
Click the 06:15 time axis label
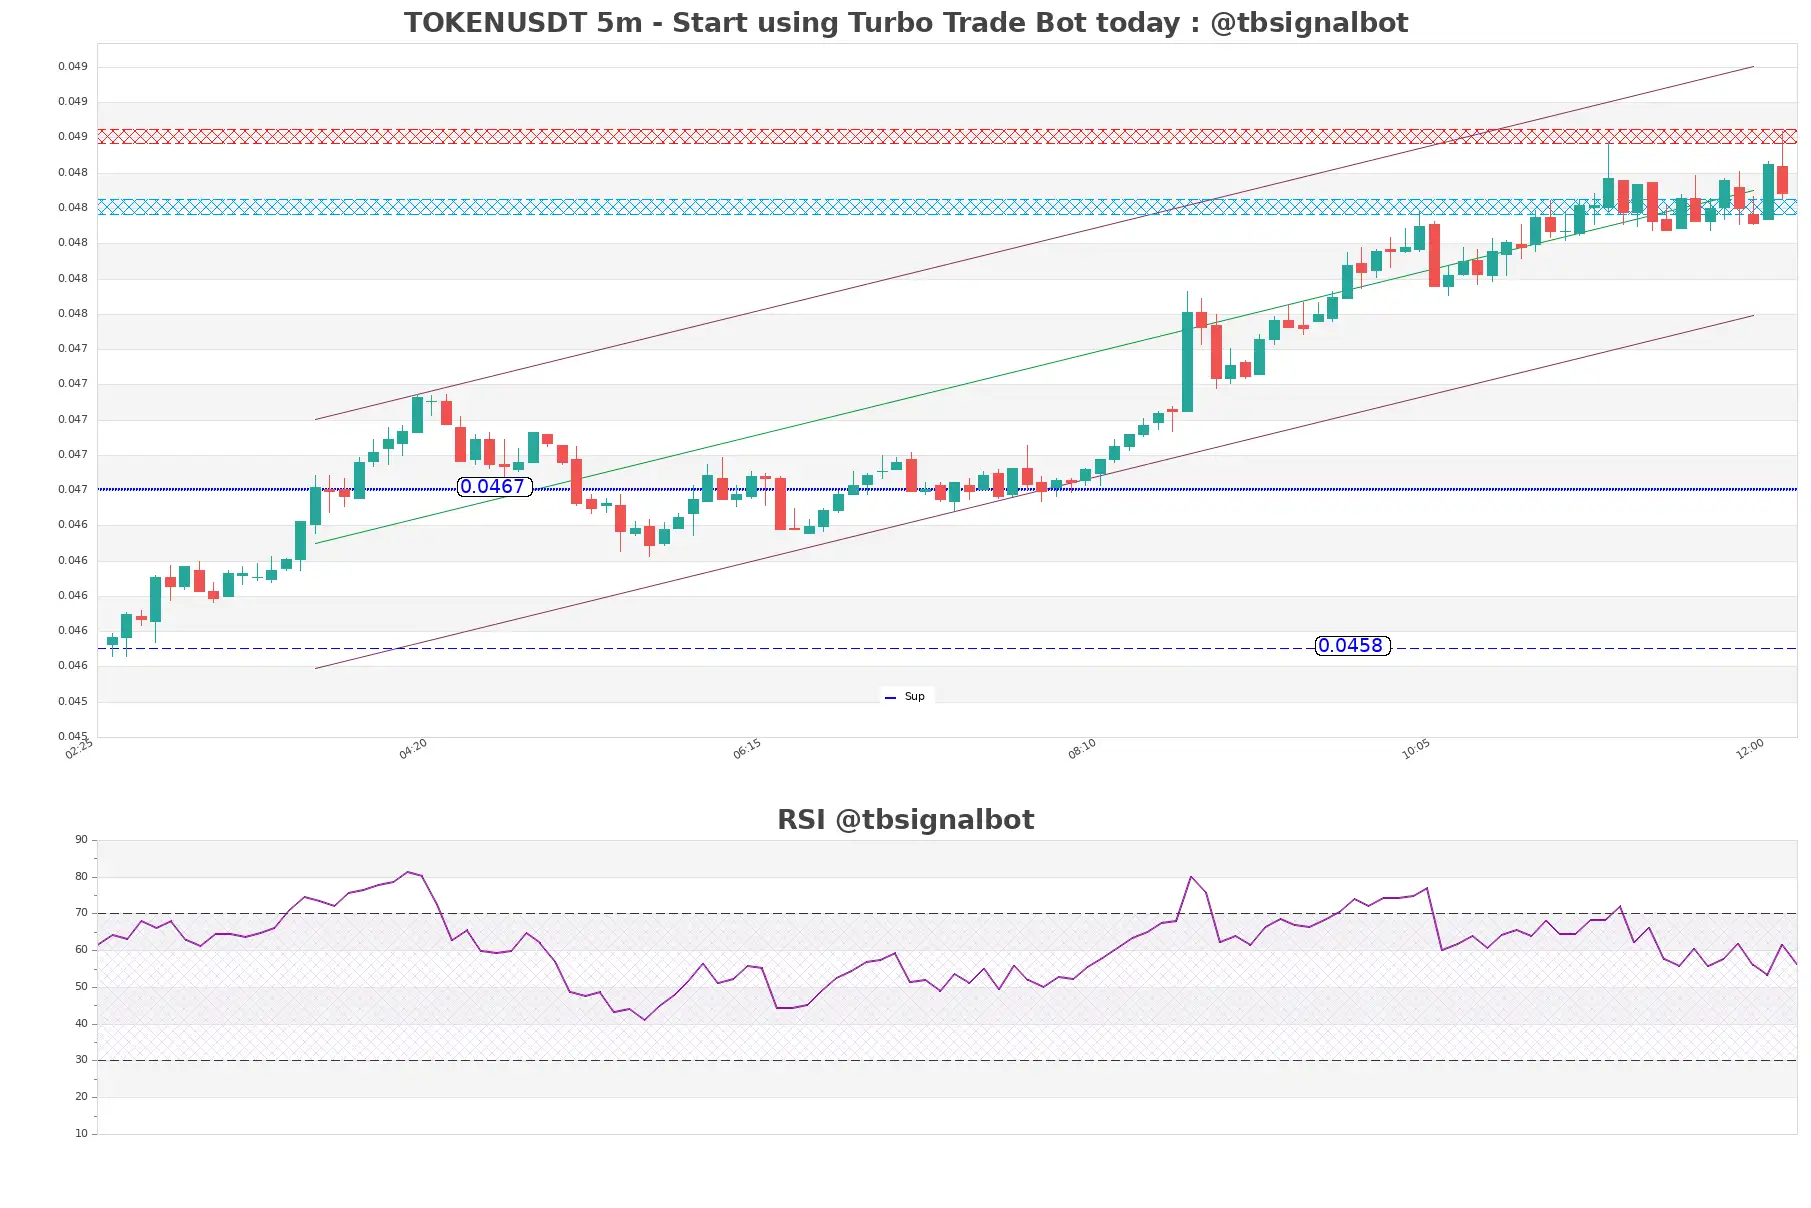tap(747, 749)
